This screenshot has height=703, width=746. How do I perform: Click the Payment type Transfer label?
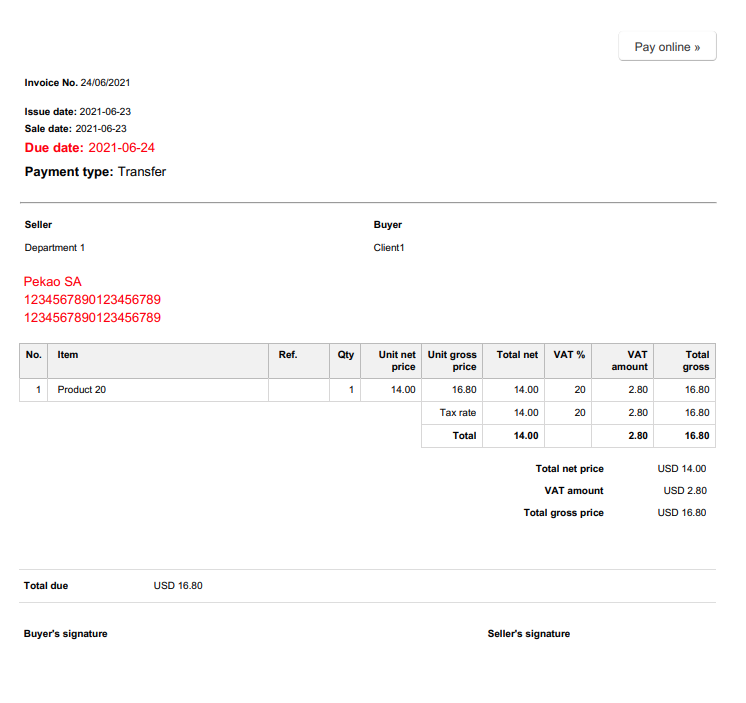pos(95,172)
